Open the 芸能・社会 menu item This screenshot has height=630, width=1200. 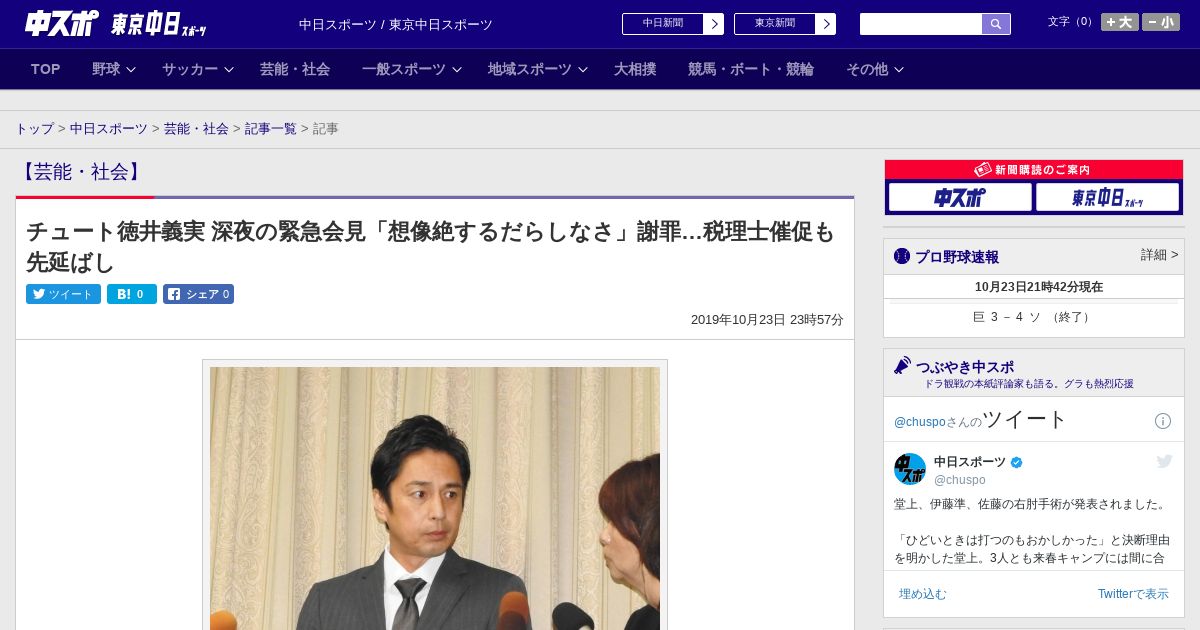295,69
